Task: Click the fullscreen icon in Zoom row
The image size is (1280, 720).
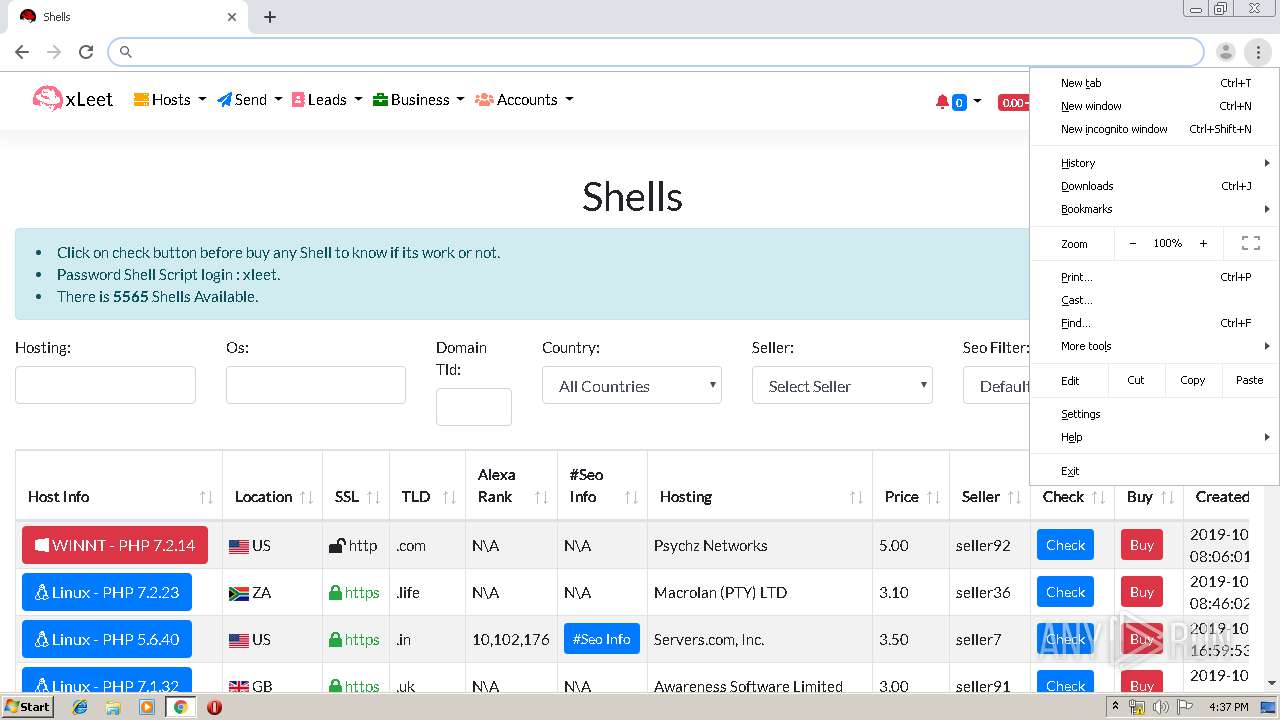Action: tap(1250, 243)
